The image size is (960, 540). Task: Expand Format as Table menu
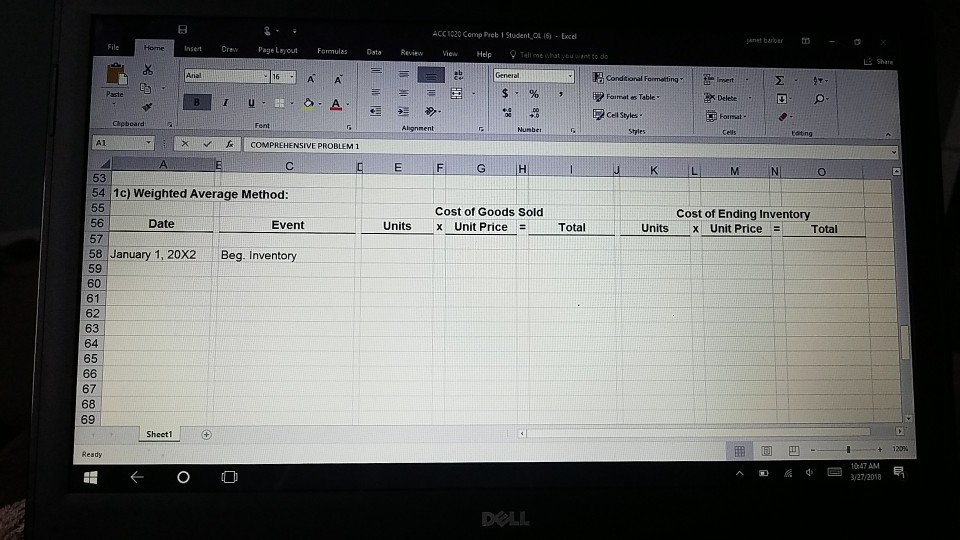click(626, 97)
